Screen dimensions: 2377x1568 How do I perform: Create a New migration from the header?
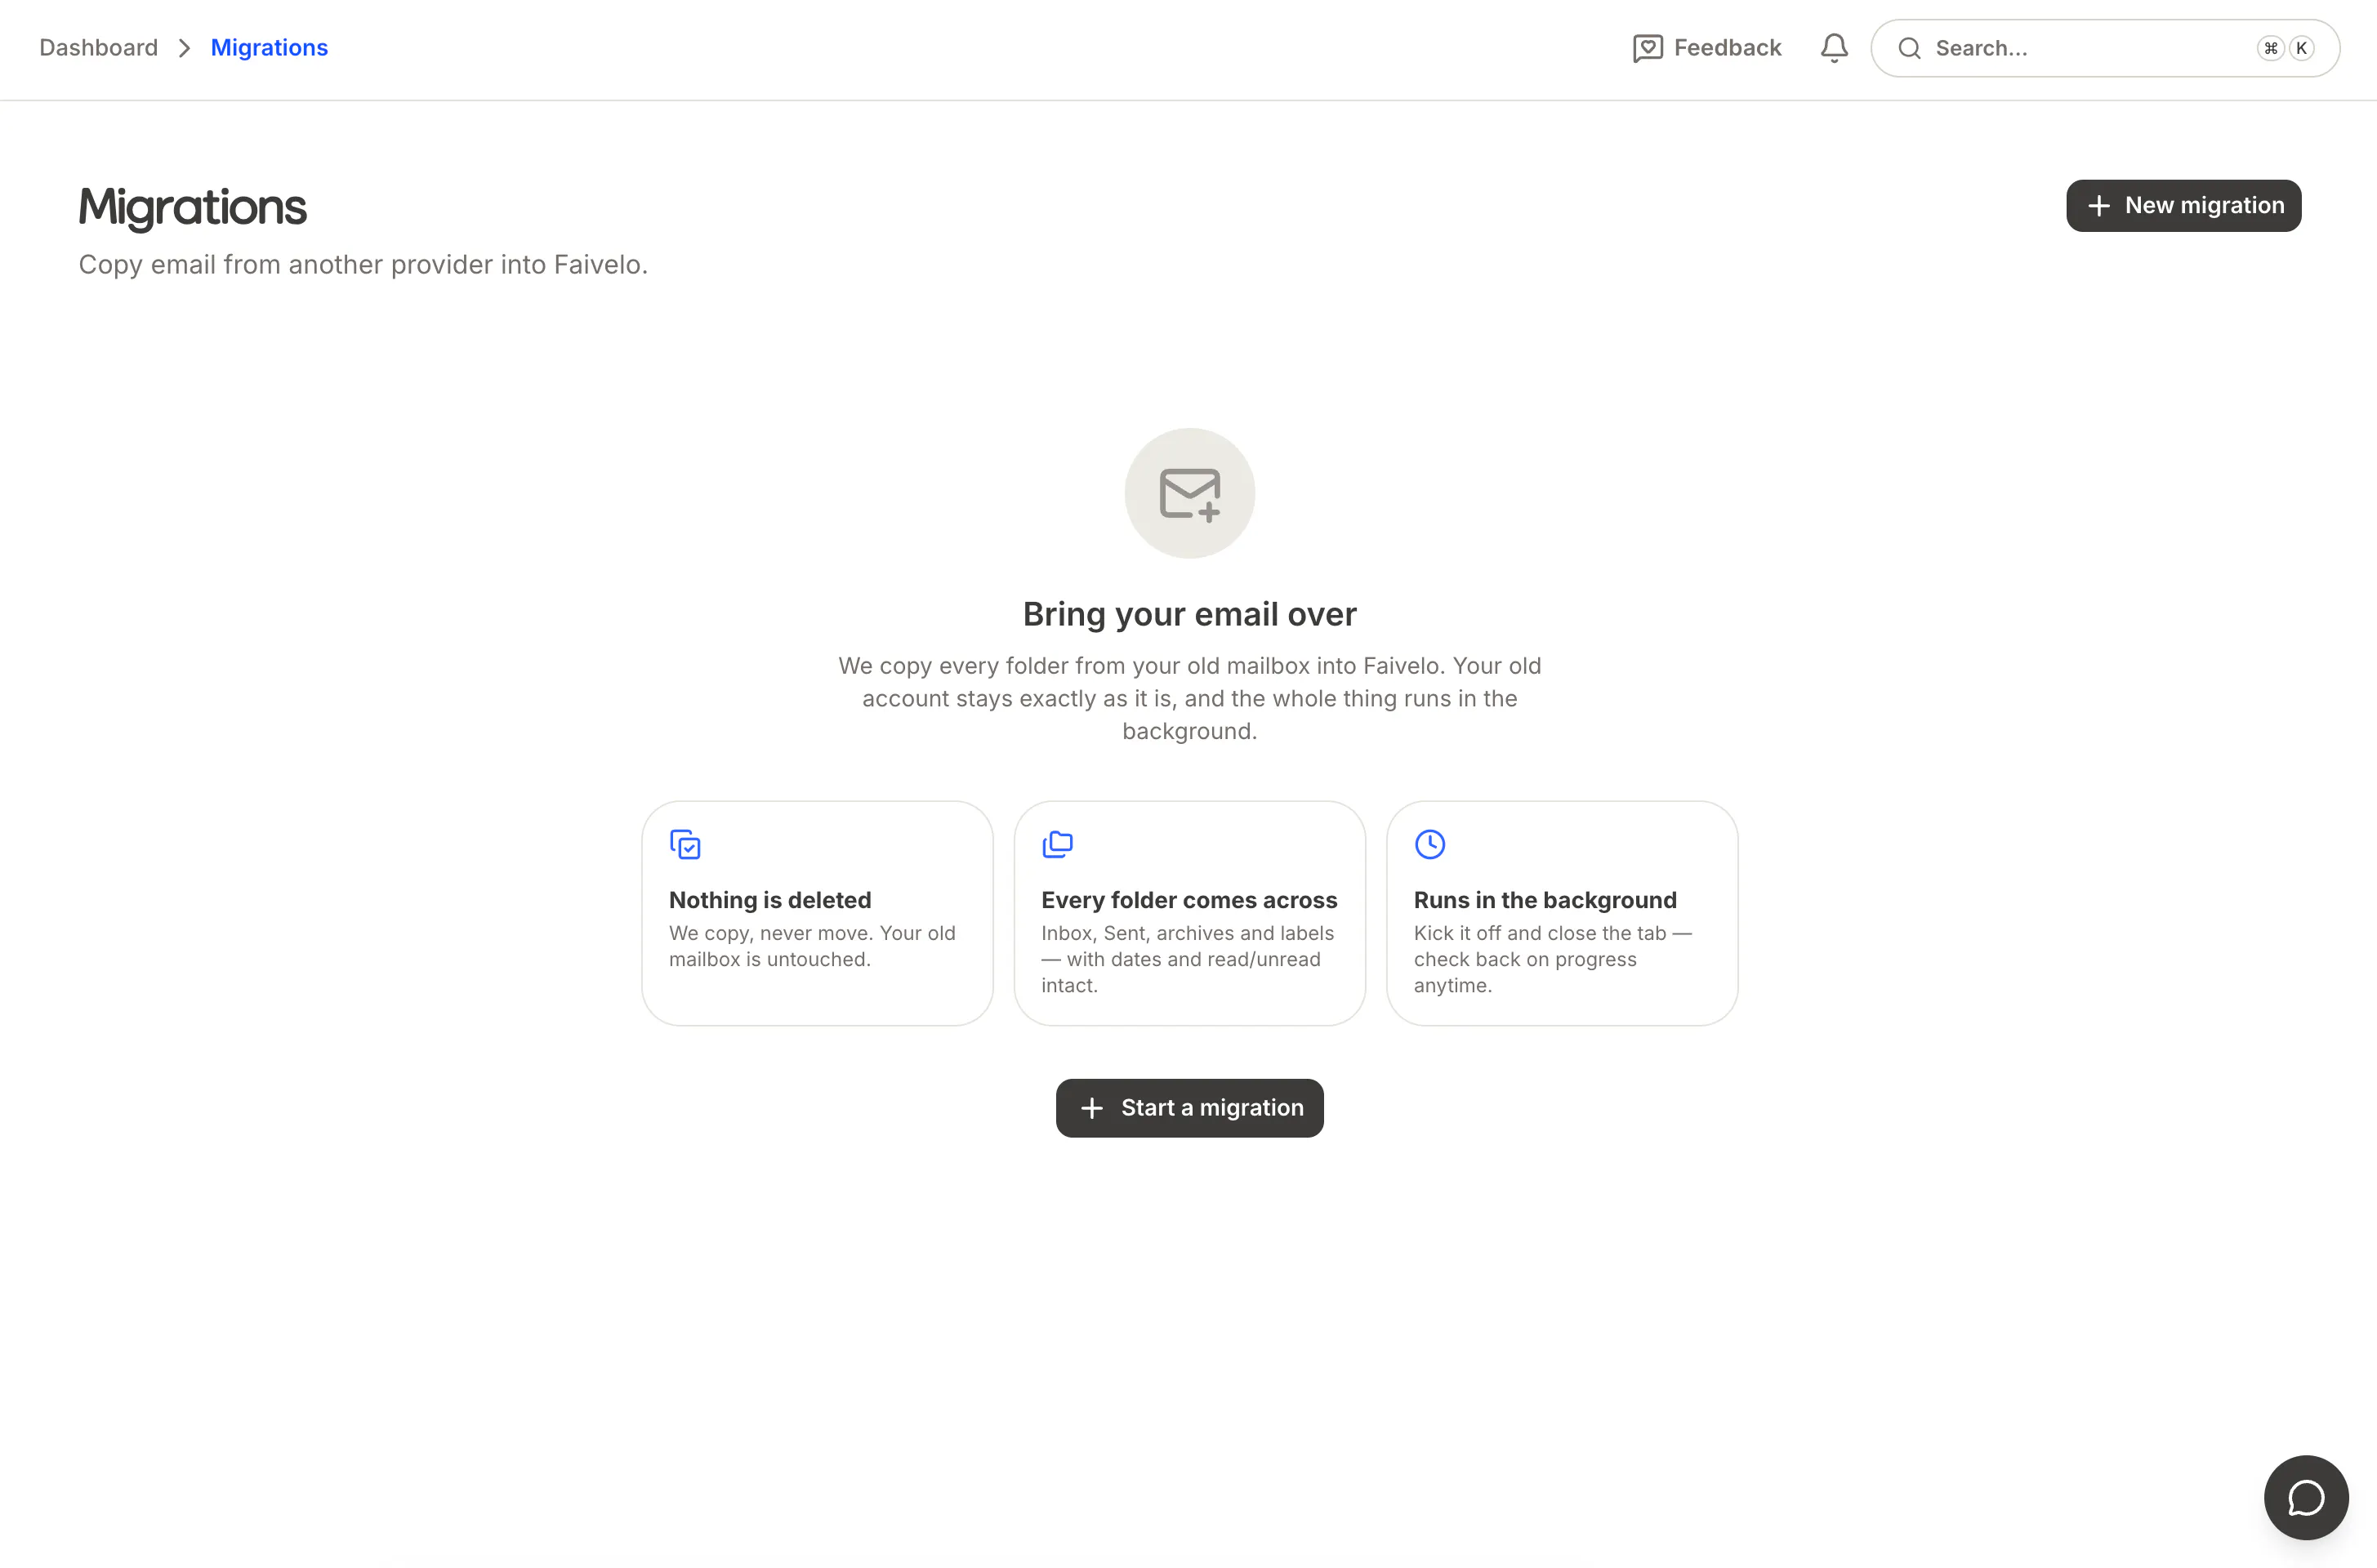click(x=2183, y=206)
